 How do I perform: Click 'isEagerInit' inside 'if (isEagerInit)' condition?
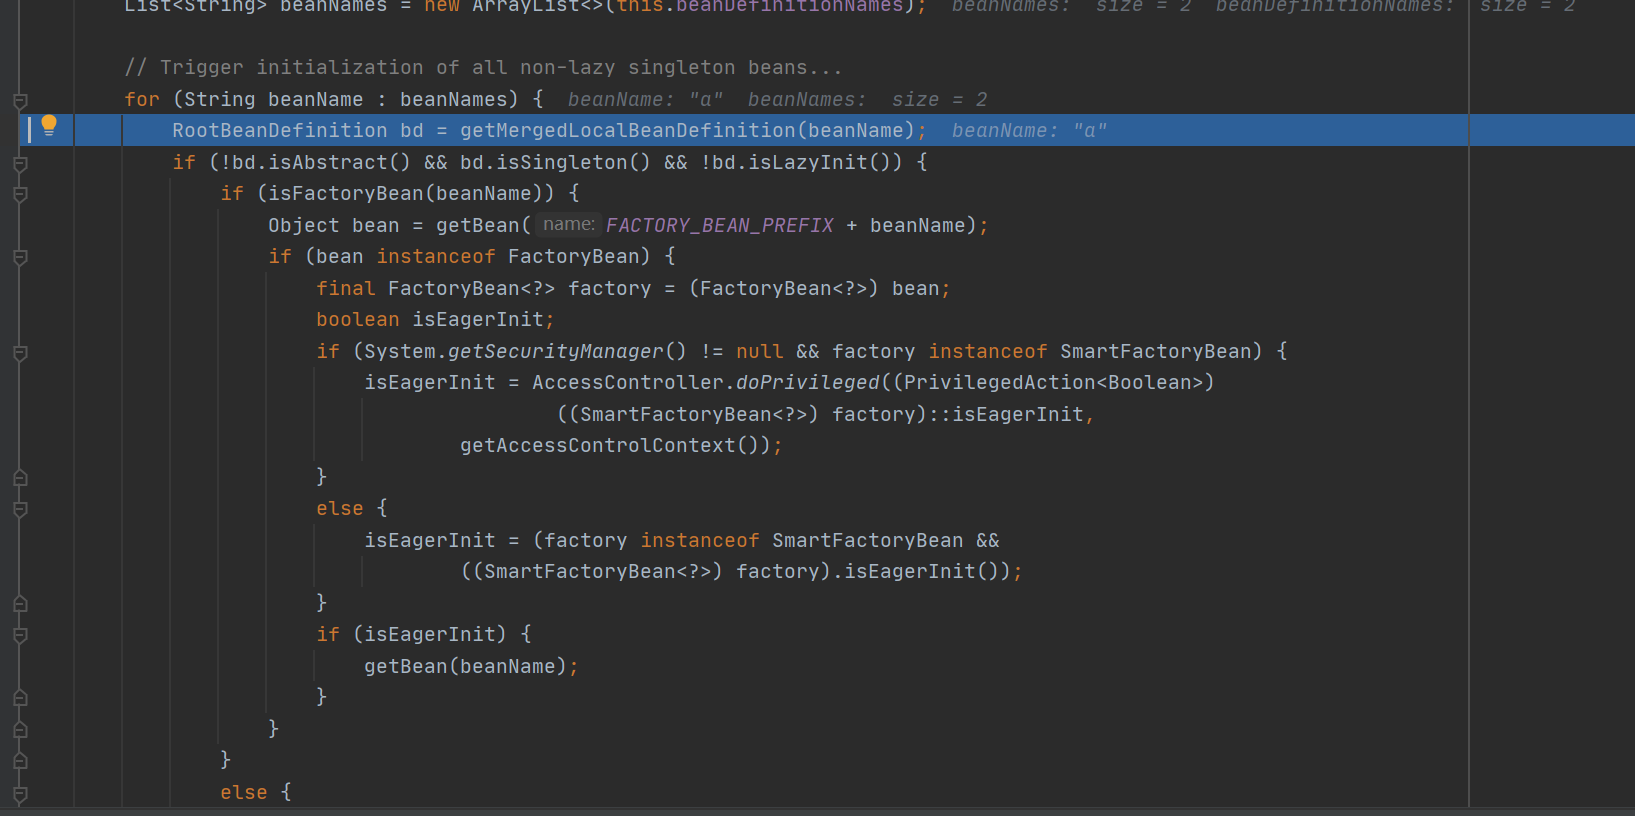point(430,635)
